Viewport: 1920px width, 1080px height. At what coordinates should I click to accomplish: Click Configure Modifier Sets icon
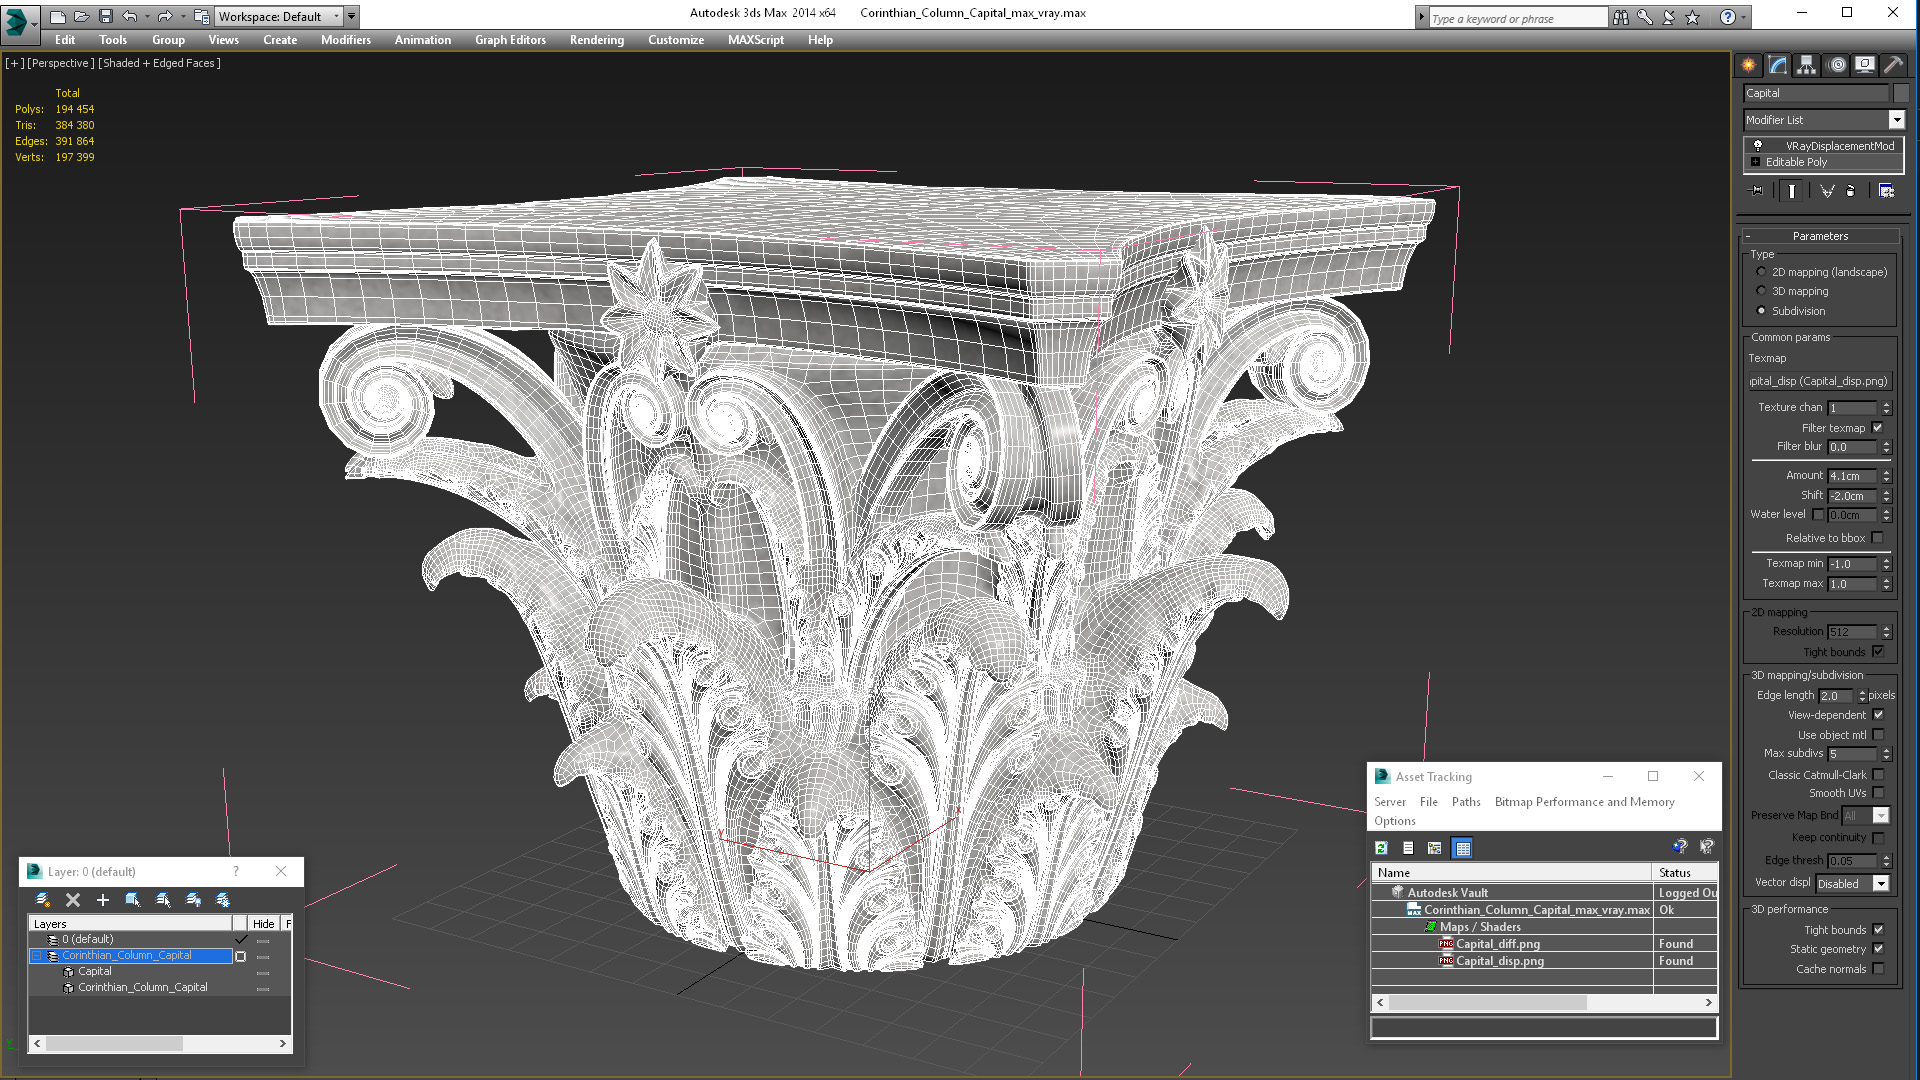pyautogui.click(x=1886, y=191)
